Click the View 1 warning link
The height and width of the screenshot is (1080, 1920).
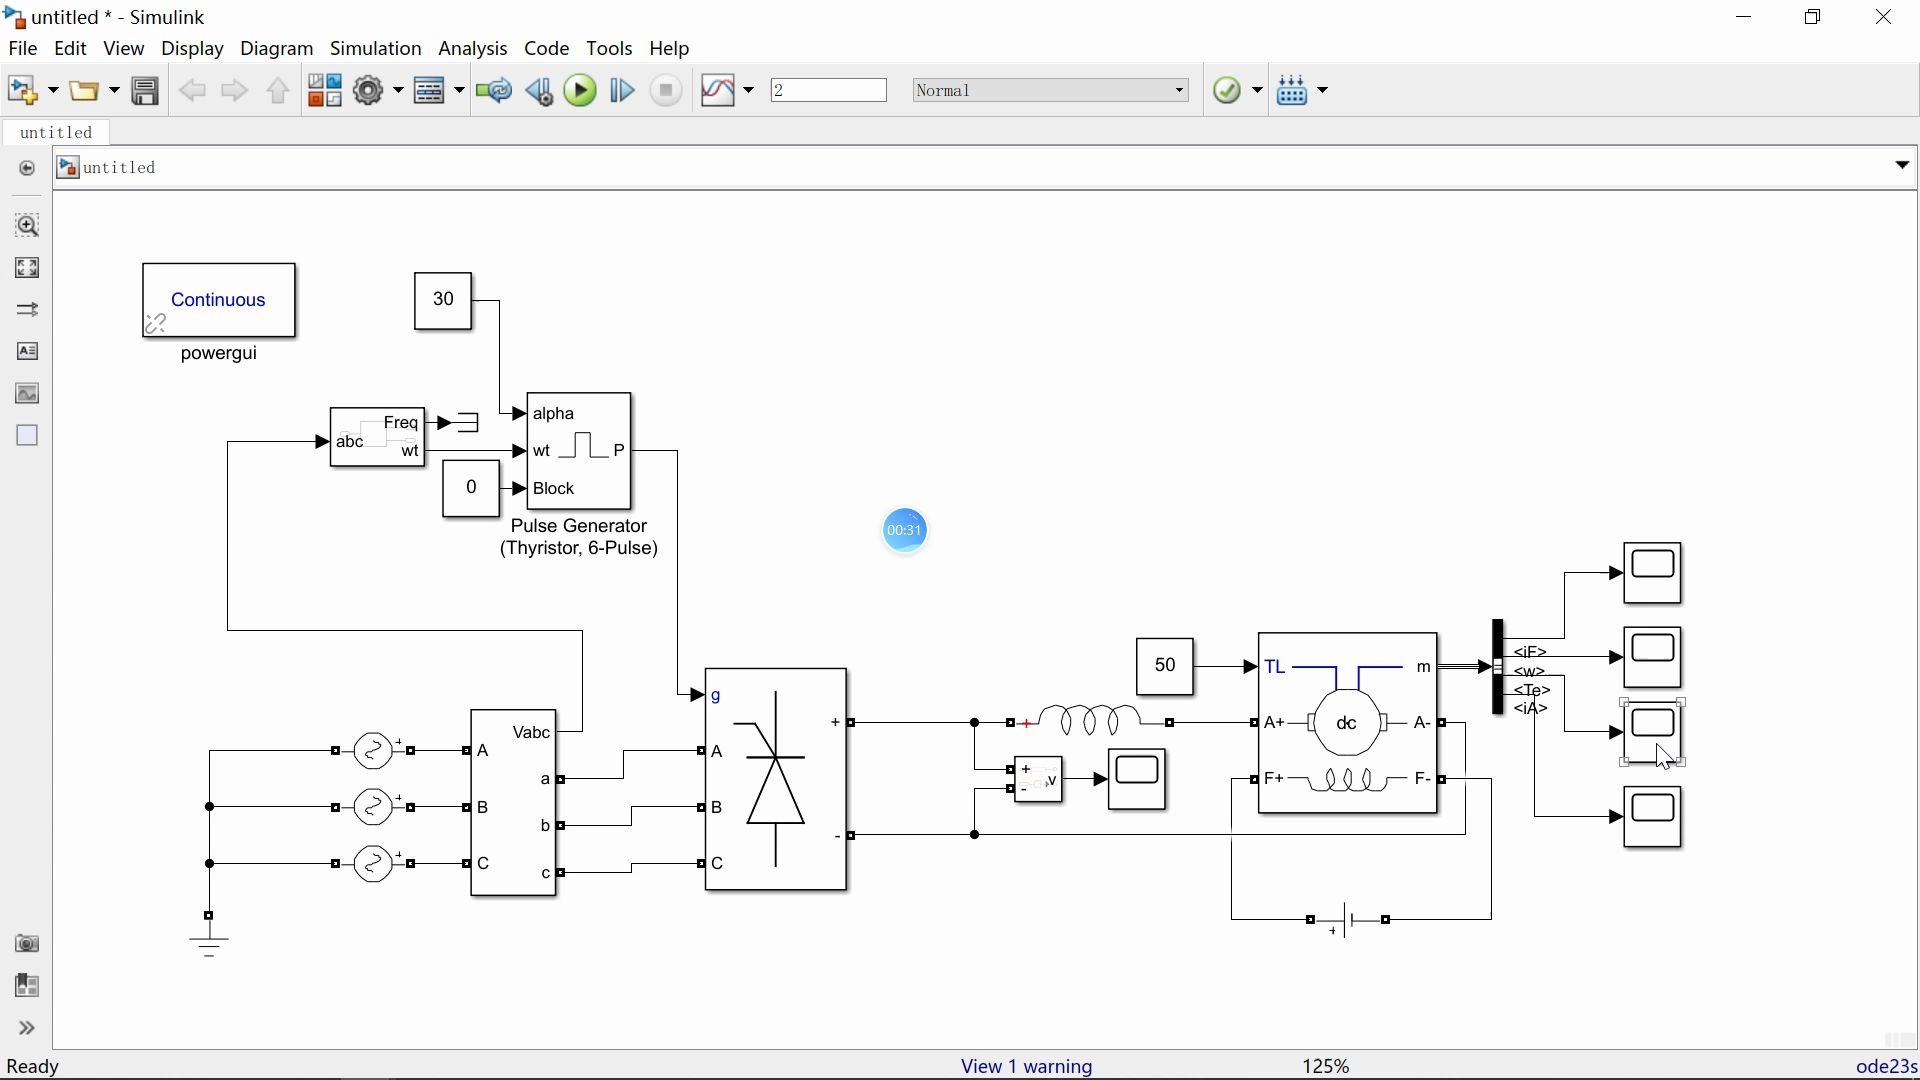1027,1067
